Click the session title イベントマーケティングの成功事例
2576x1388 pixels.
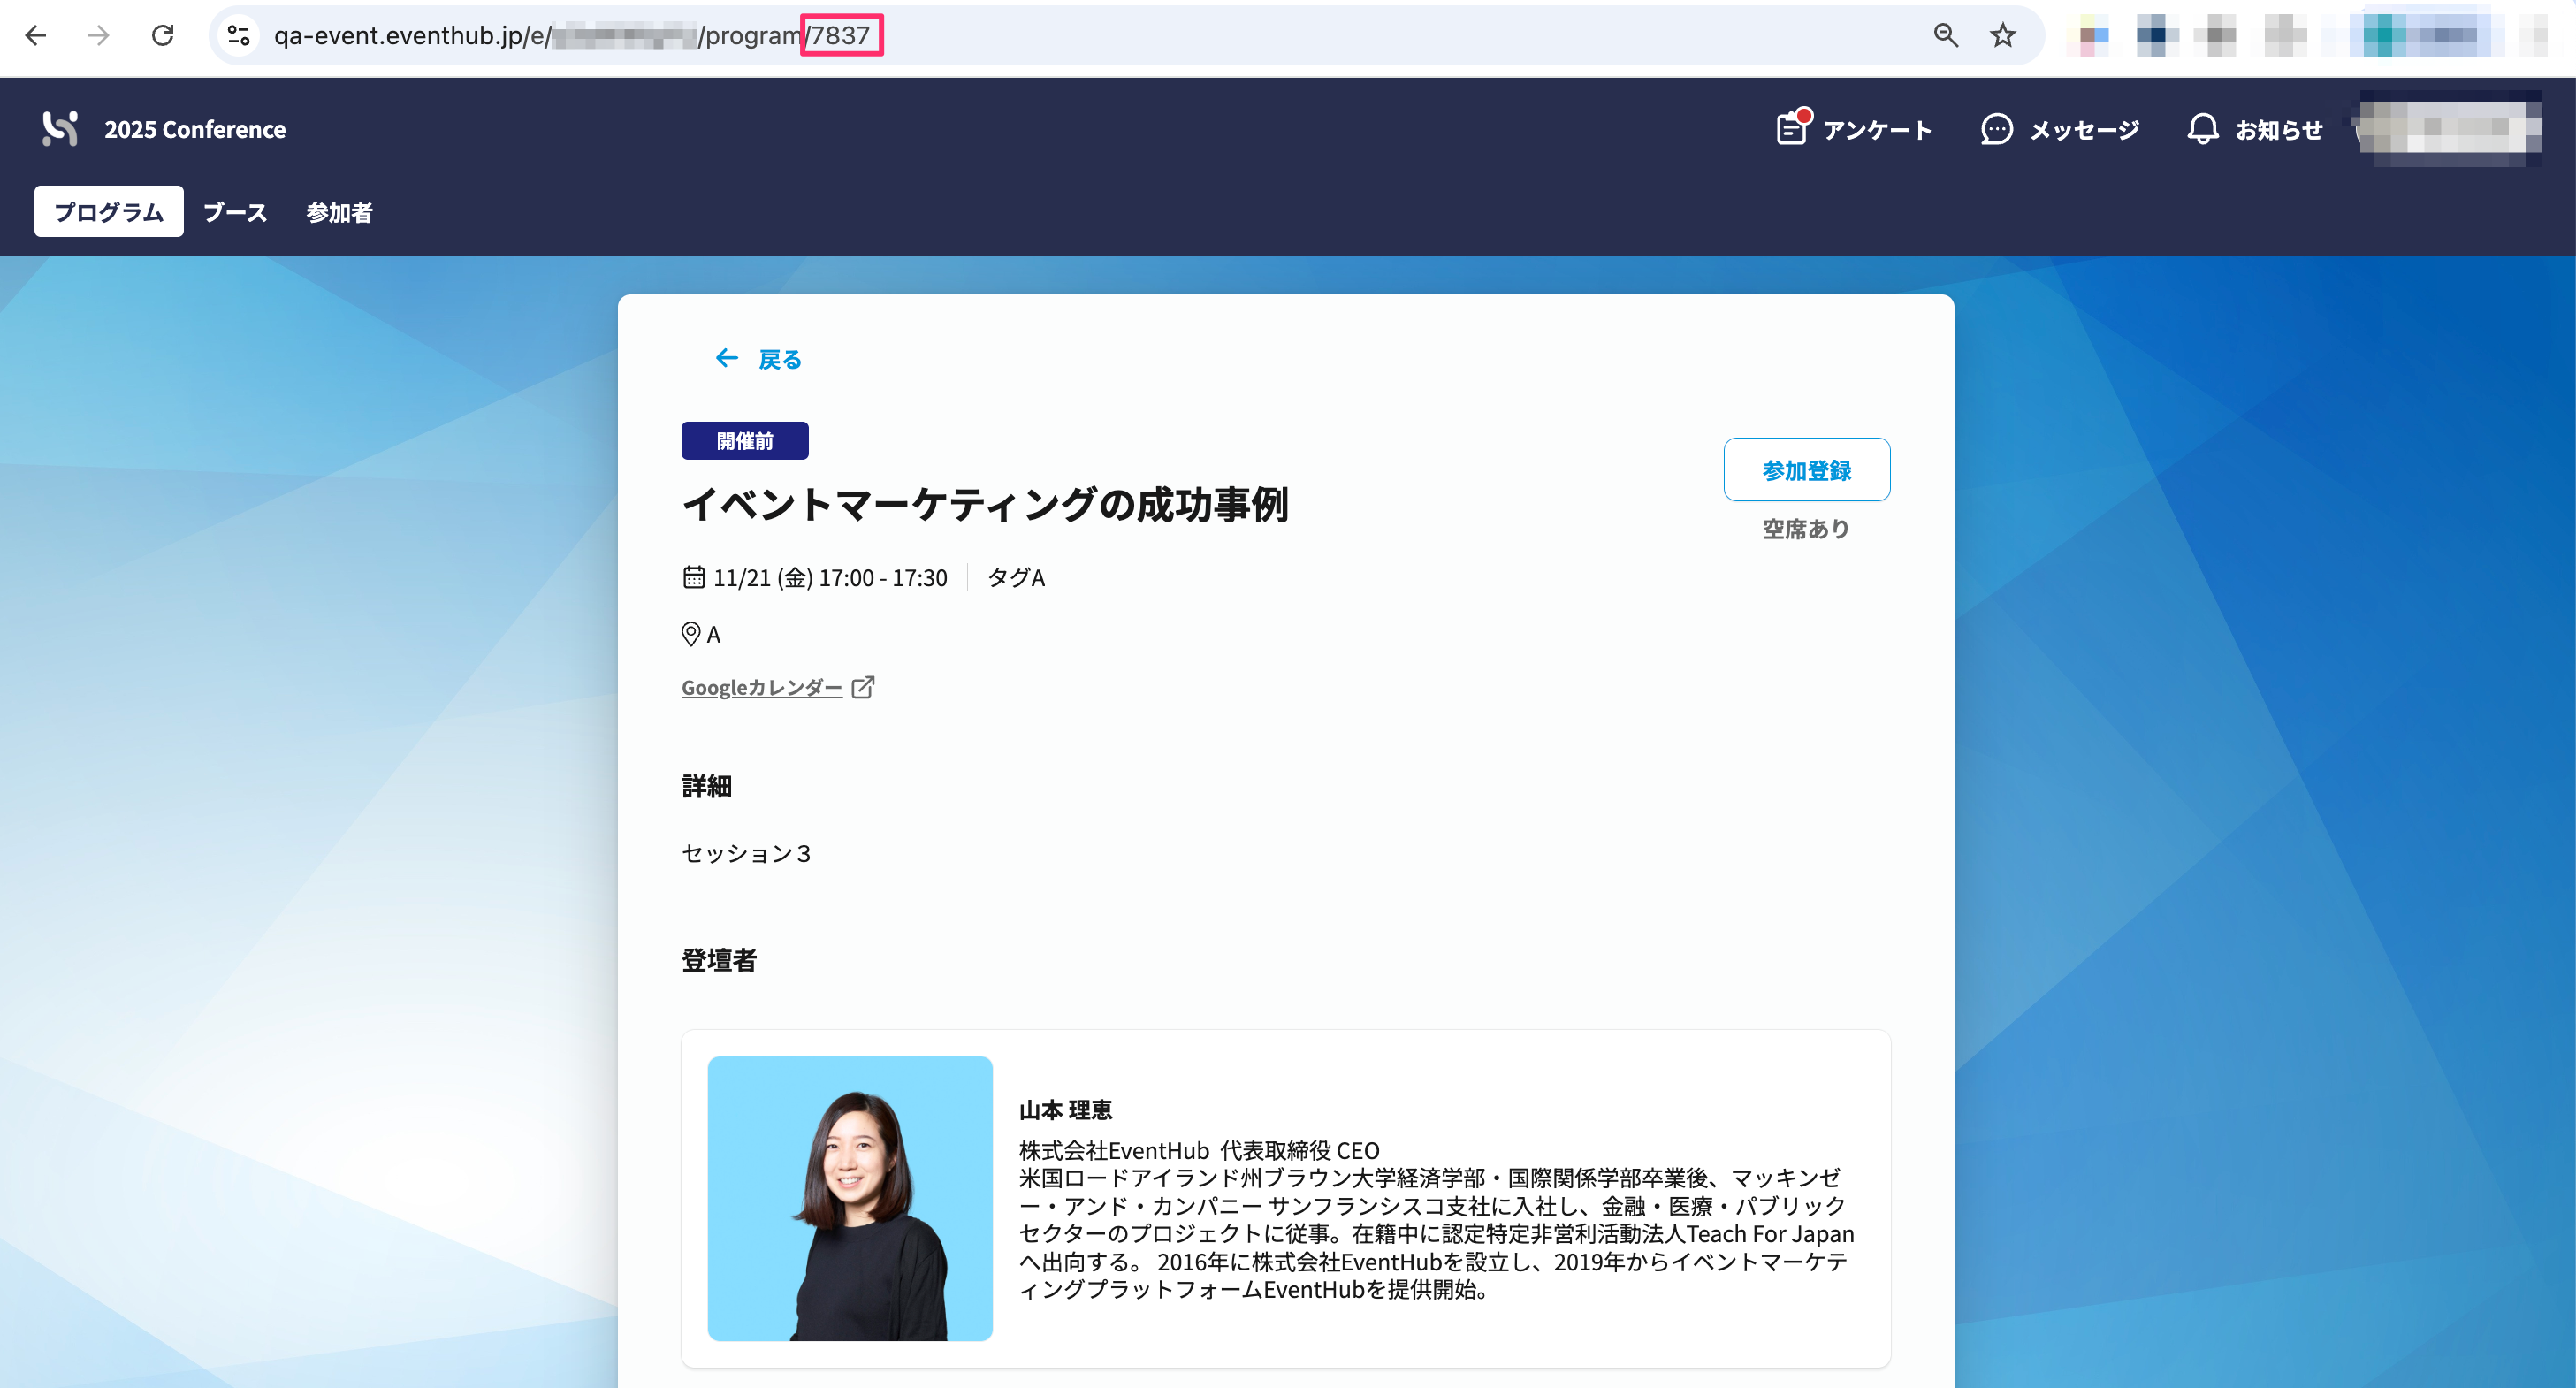[x=985, y=505]
